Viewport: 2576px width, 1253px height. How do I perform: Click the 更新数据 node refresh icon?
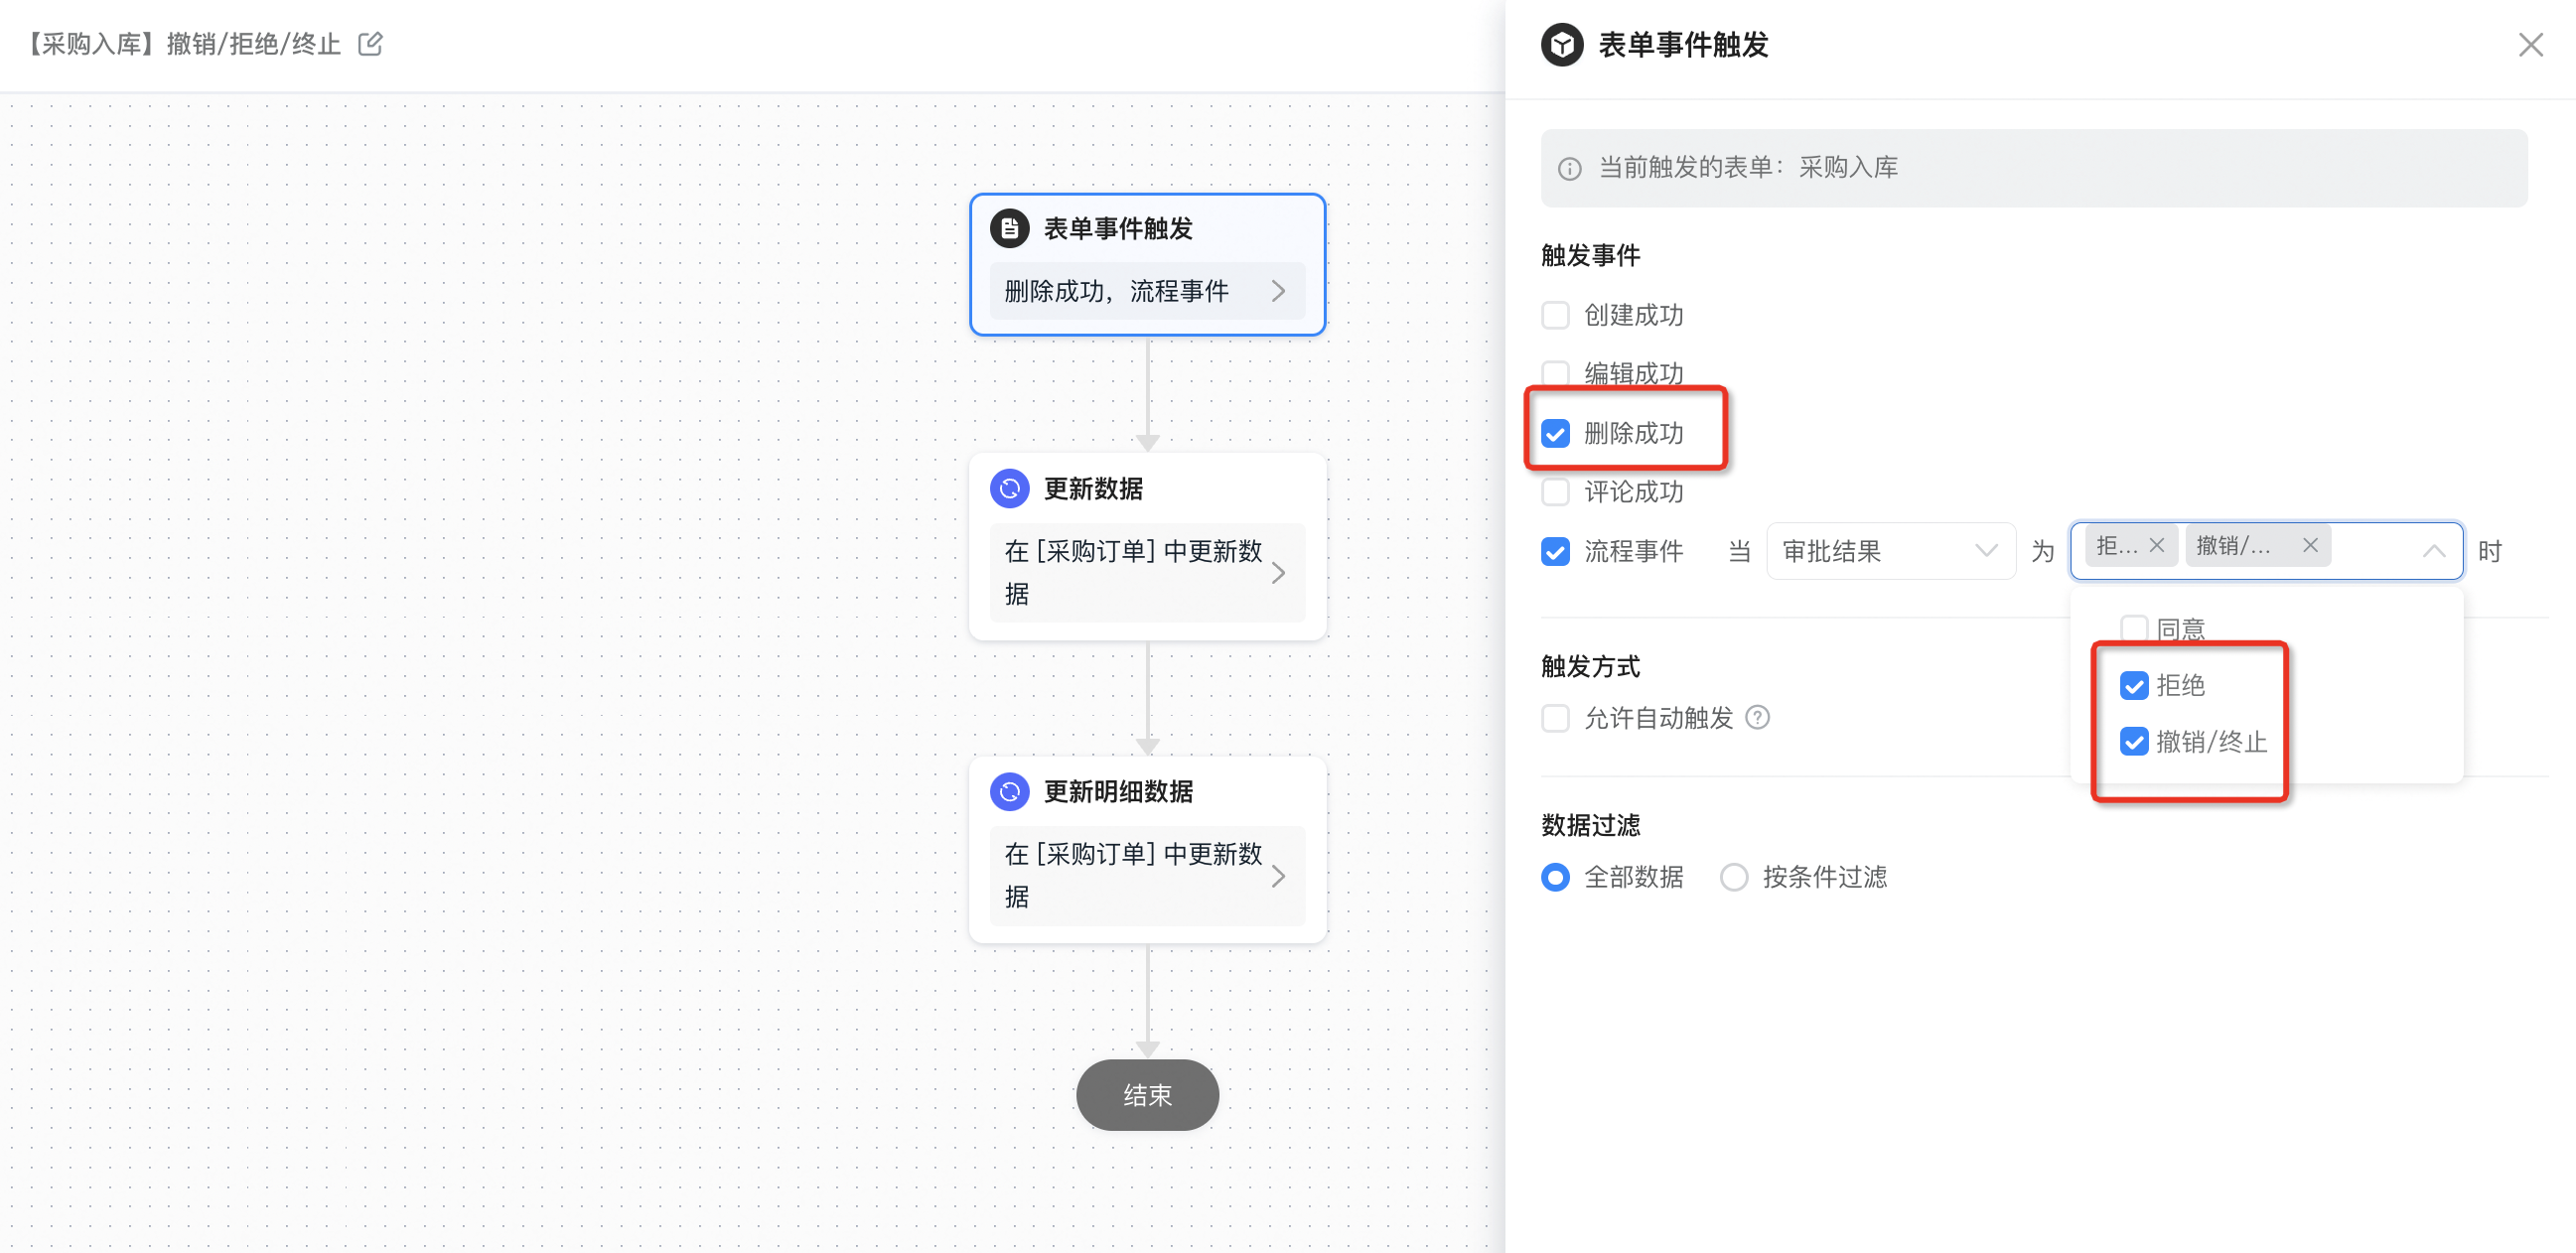pos(1009,489)
